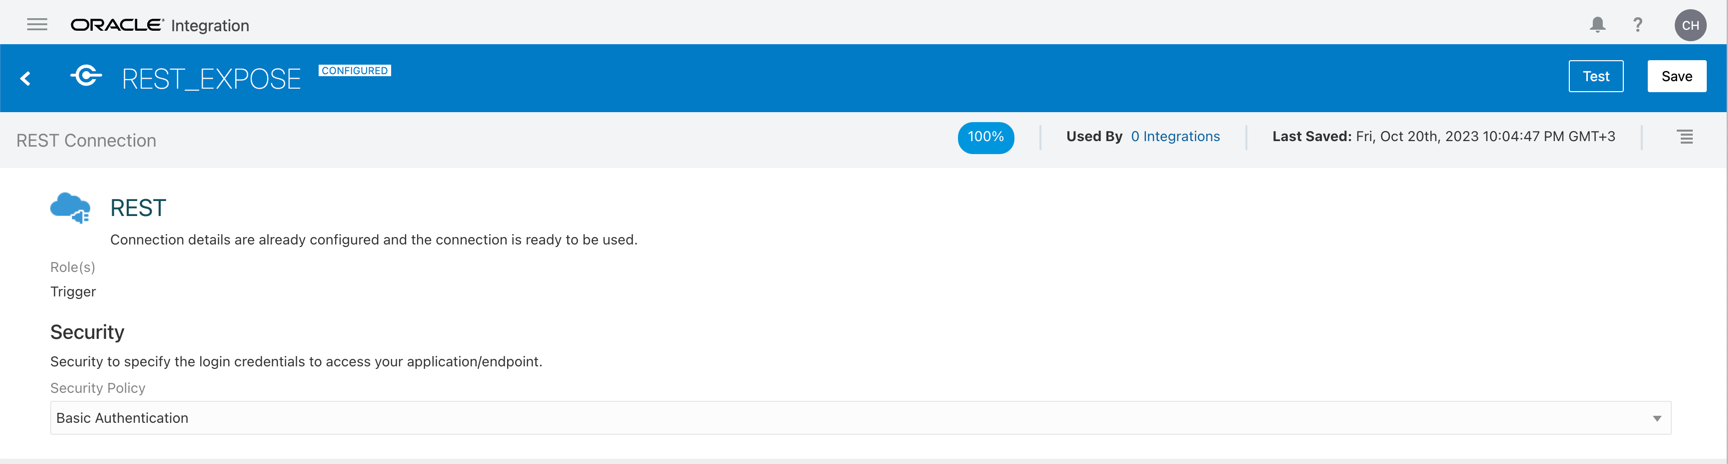
Task: Click the REST_EXPOSE connection title
Action: click(211, 79)
